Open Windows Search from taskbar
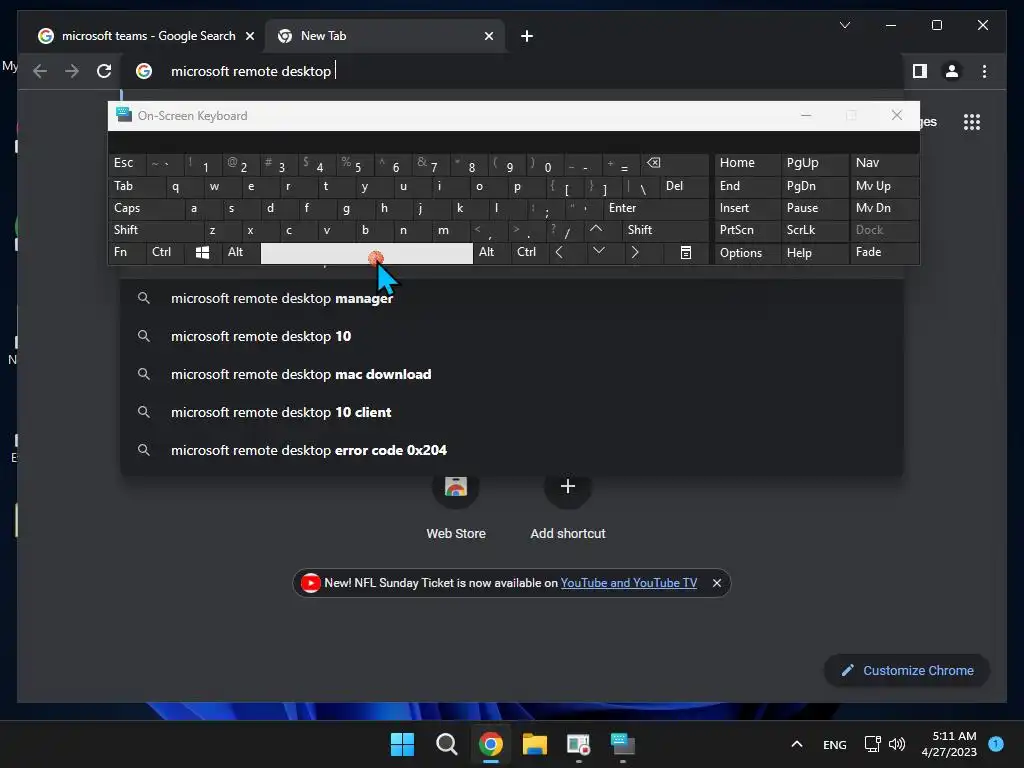This screenshot has height=768, width=1024. (x=447, y=744)
